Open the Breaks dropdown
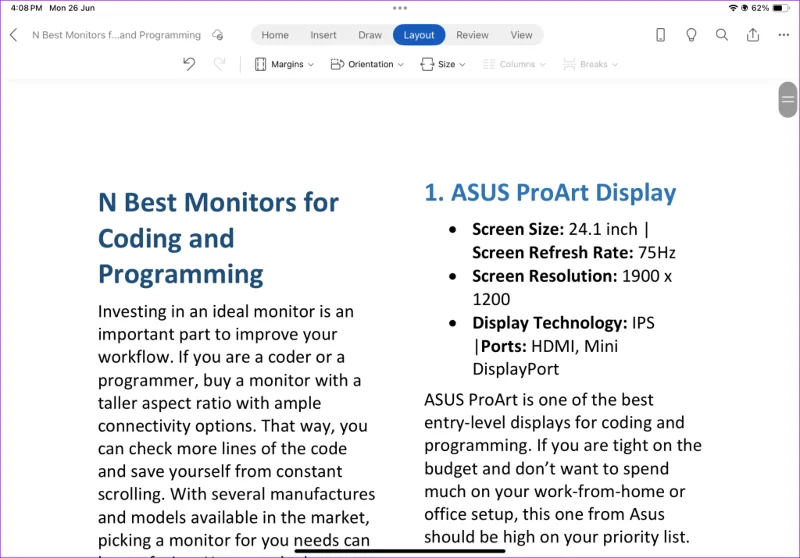Image resolution: width=800 pixels, height=558 pixels. click(590, 64)
